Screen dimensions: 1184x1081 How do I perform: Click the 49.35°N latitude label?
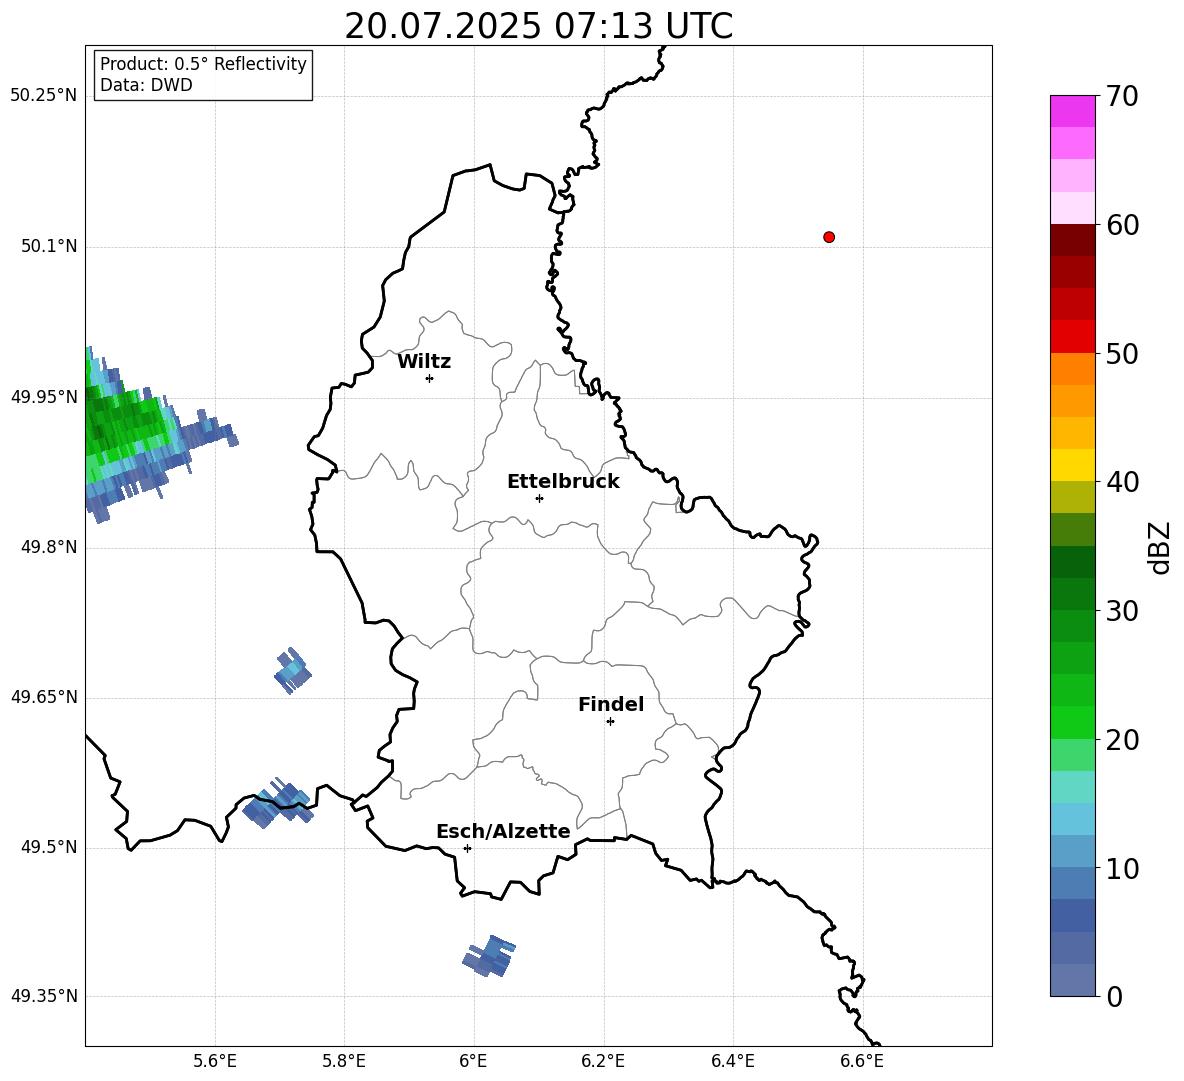click(x=44, y=996)
